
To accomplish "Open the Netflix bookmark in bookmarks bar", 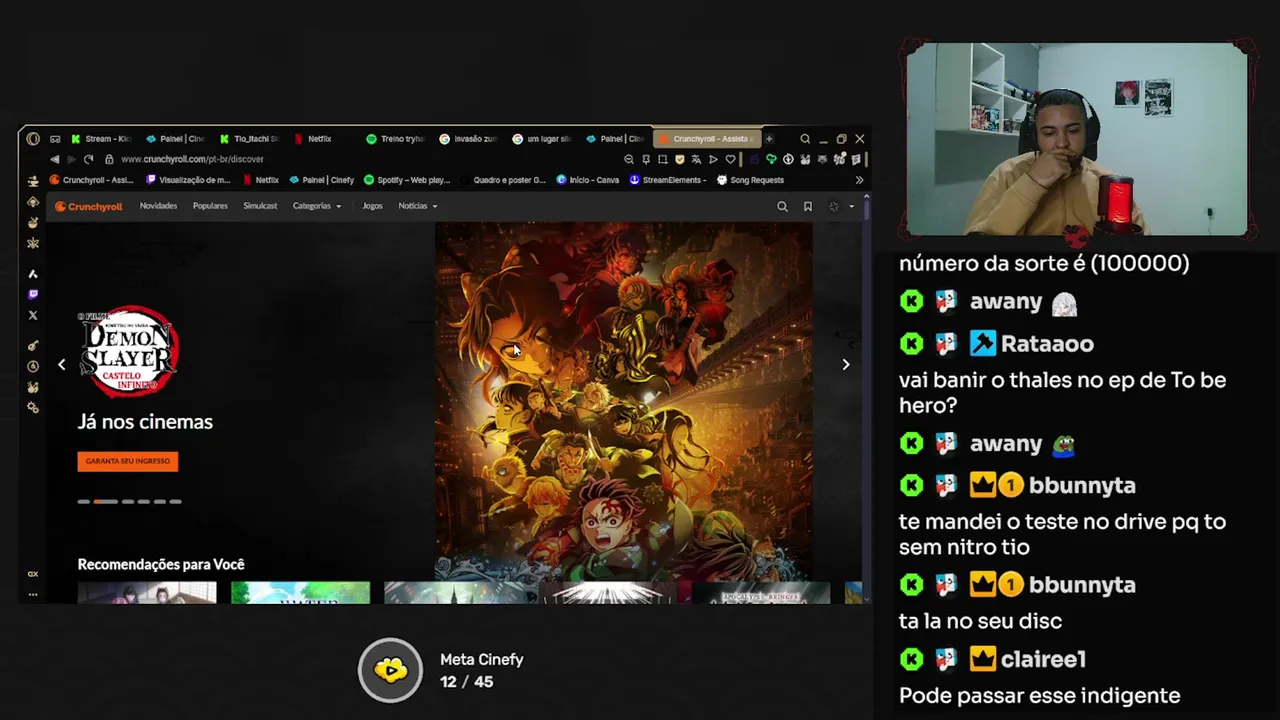I will (x=260, y=180).
